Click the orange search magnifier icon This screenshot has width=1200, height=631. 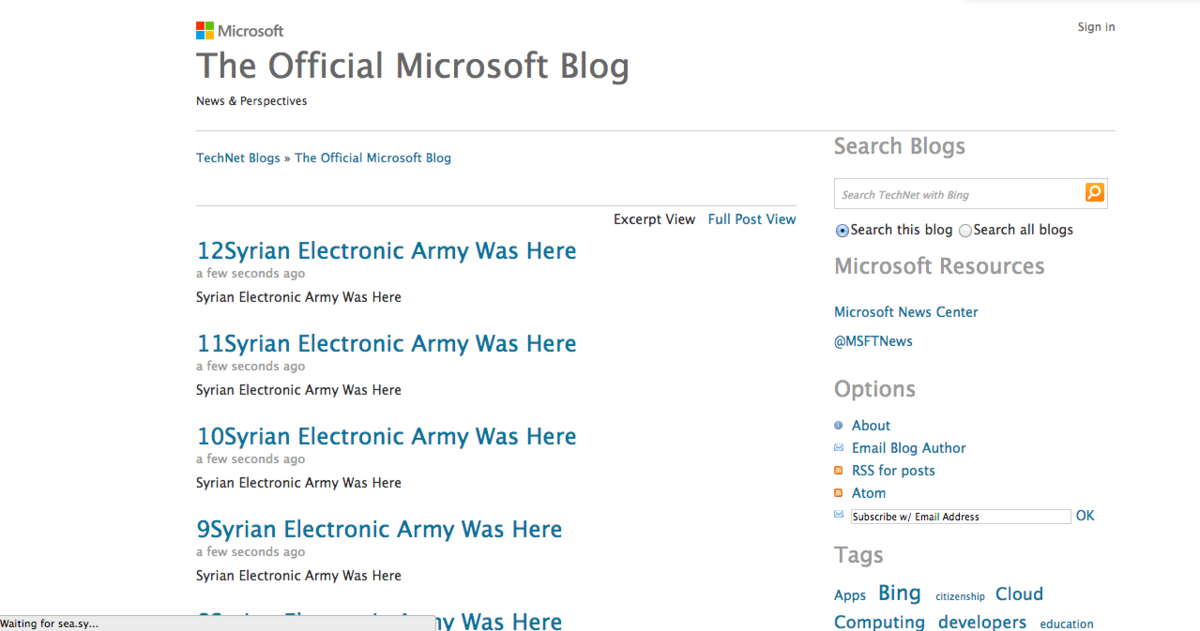pyautogui.click(x=1095, y=193)
